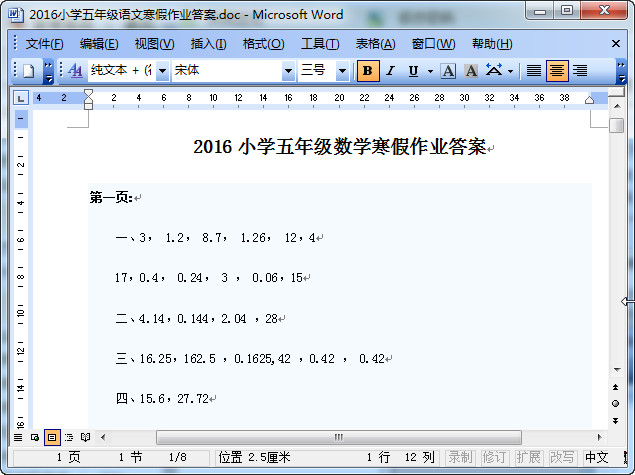Toggle Italic formatting
This screenshot has height=475, width=635.
[x=390, y=71]
